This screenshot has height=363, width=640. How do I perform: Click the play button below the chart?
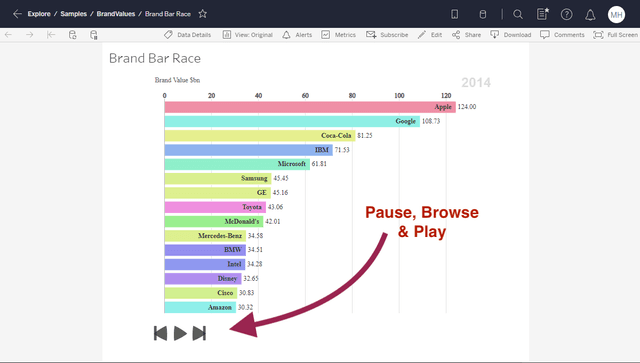click(x=180, y=333)
